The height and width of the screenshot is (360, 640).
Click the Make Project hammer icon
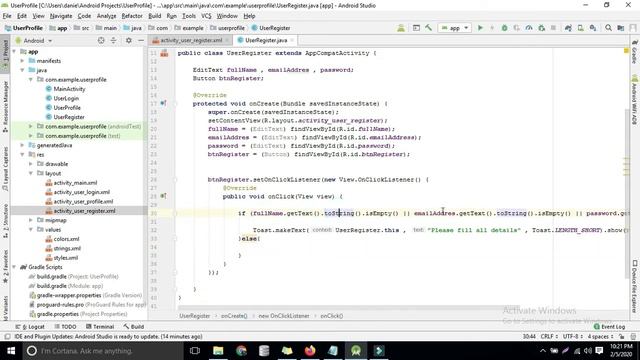pyautogui.click(x=428, y=28)
